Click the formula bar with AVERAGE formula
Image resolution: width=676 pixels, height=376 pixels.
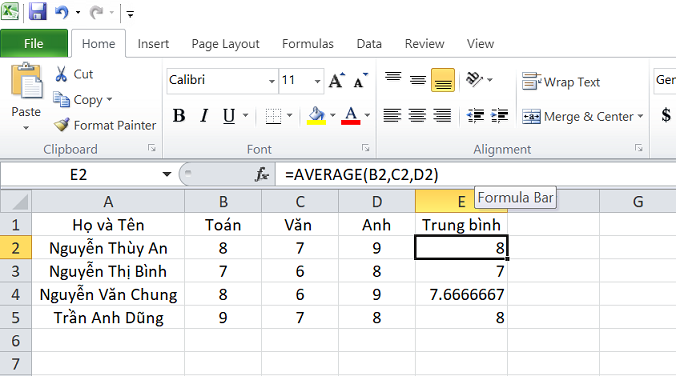[x=475, y=175]
